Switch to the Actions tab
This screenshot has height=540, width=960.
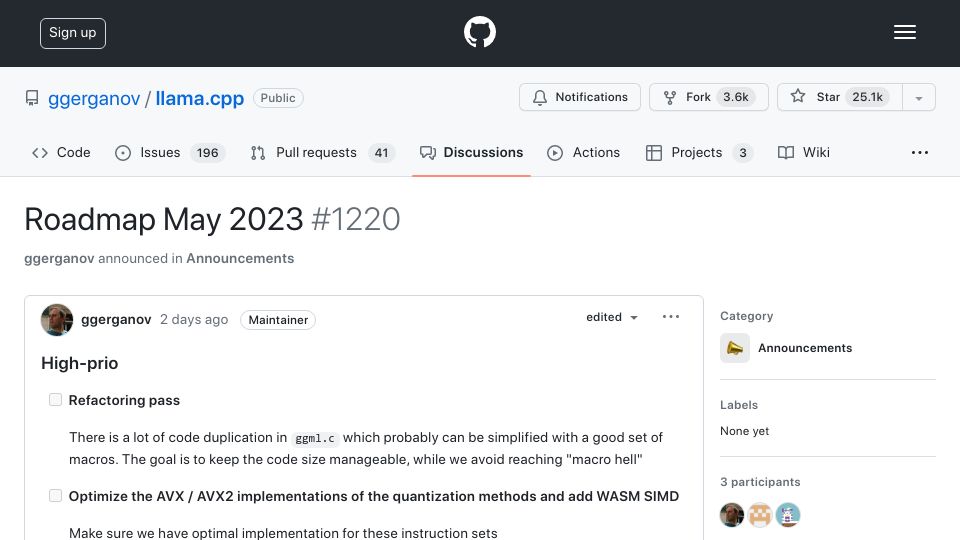[583, 152]
